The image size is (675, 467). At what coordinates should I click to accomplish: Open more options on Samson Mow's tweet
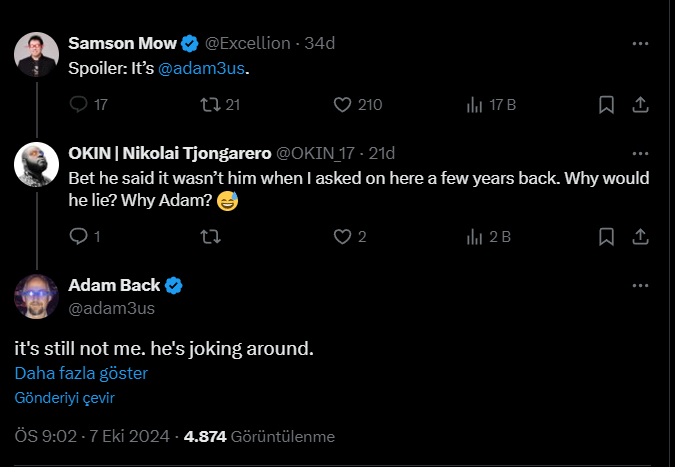pos(641,44)
